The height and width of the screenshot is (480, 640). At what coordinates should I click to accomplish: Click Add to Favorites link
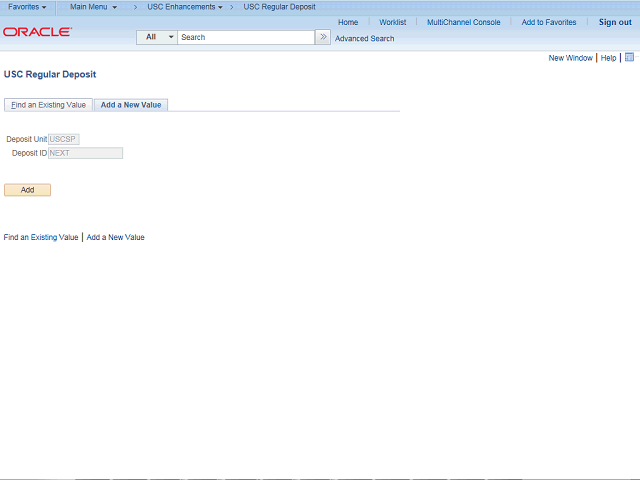pyautogui.click(x=549, y=22)
